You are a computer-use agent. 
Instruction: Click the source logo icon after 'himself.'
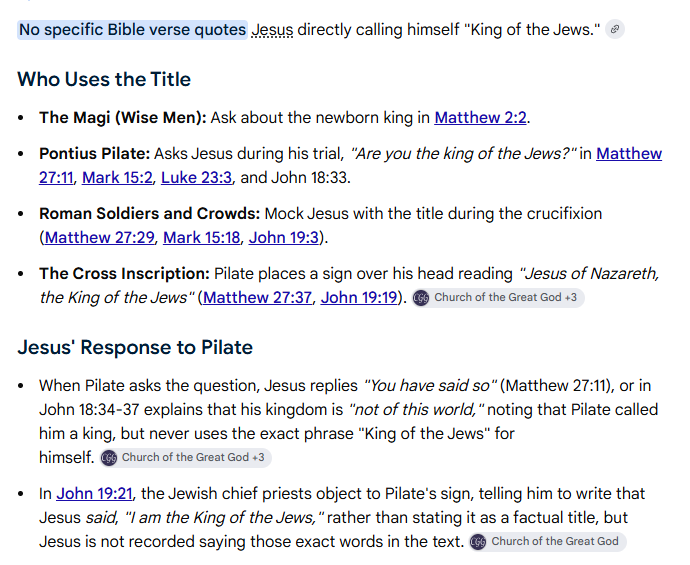[x=109, y=458]
